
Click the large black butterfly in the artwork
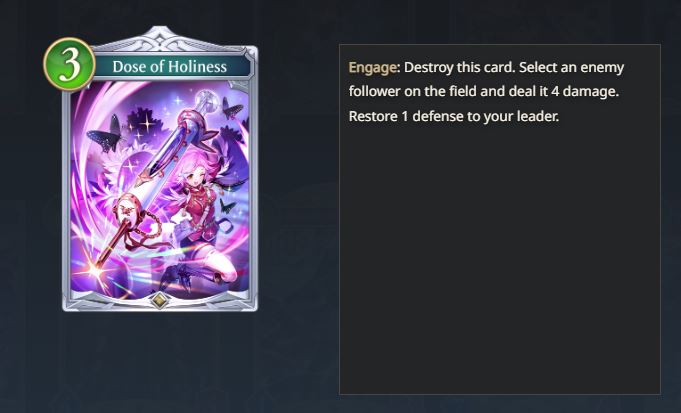click(x=106, y=135)
